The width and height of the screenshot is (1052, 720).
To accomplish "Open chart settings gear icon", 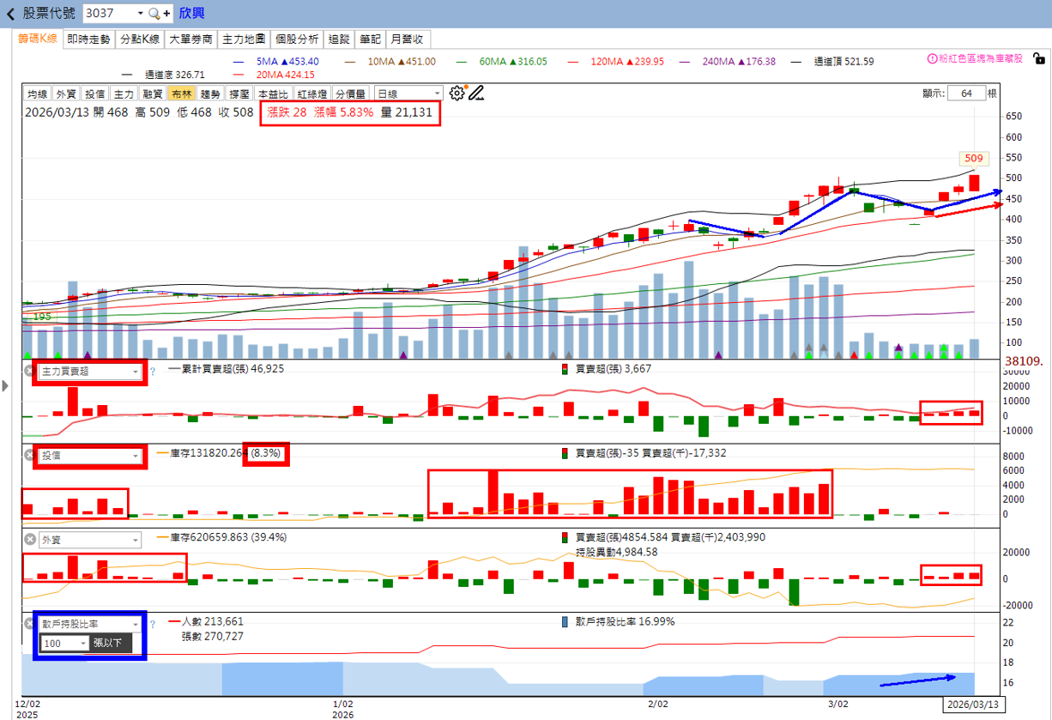I will 457,93.
